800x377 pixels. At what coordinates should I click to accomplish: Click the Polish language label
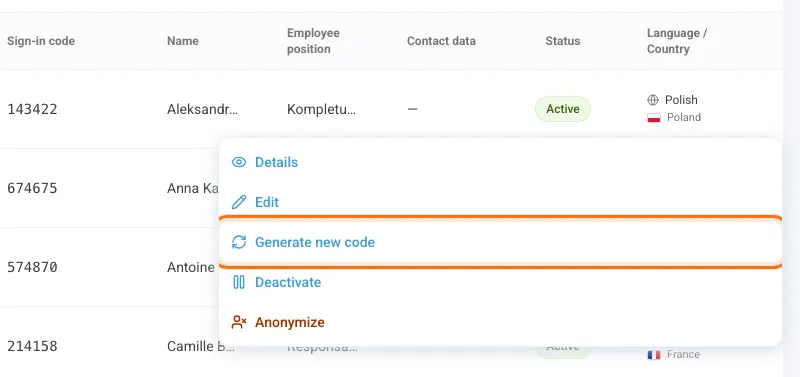click(x=681, y=99)
